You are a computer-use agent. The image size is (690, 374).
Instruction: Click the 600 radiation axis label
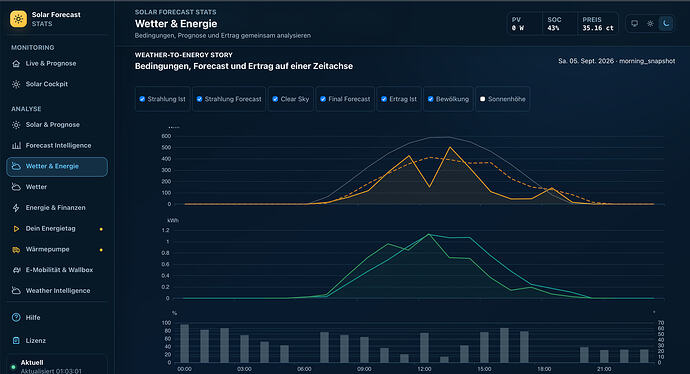pyautogui.click(x=166, y=136)
